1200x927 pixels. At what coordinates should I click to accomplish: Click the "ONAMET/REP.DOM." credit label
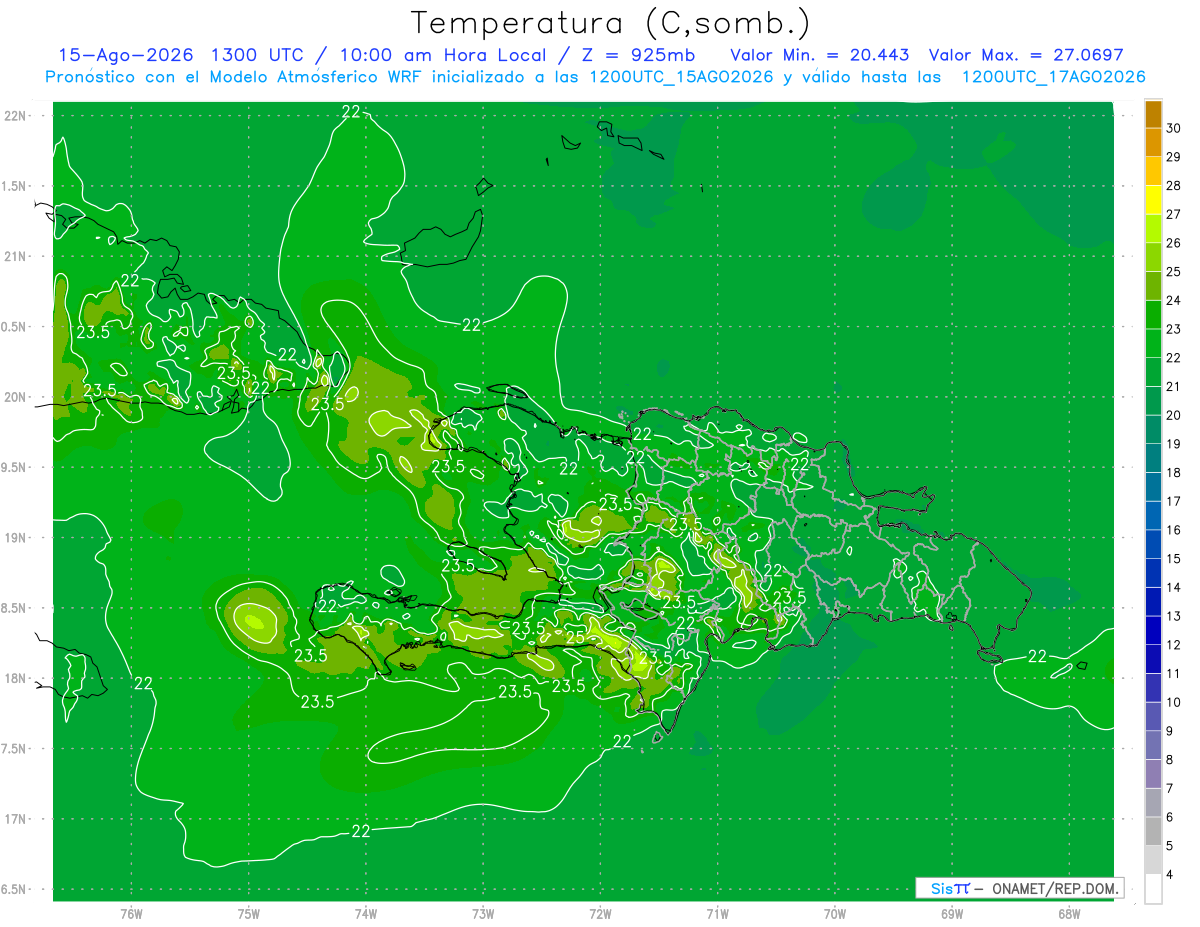click(x=1055, y=888)
